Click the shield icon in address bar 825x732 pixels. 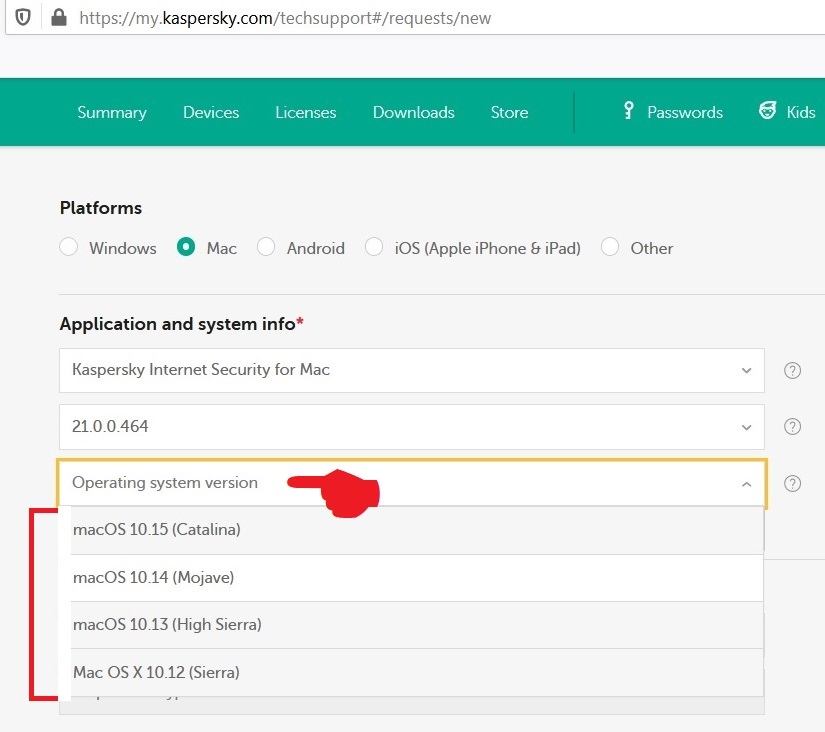click(23, 17)
